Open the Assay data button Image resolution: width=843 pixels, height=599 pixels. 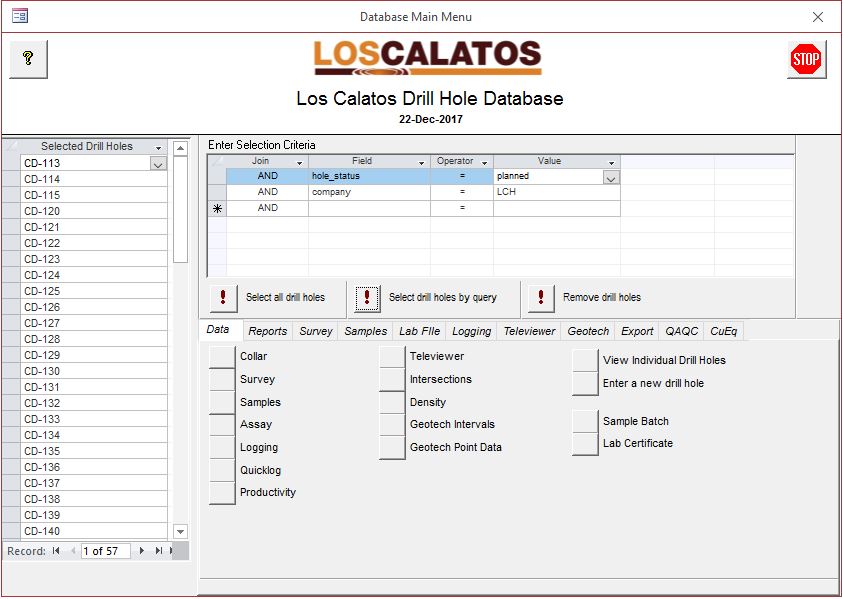222,425
